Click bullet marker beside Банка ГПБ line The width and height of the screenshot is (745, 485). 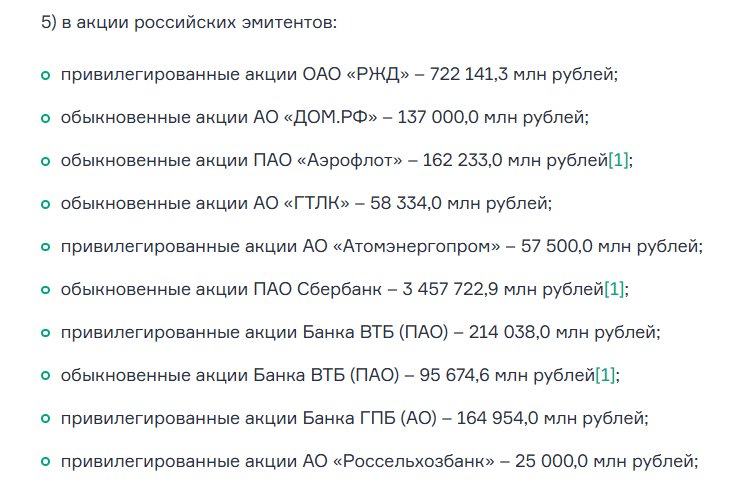46,418
